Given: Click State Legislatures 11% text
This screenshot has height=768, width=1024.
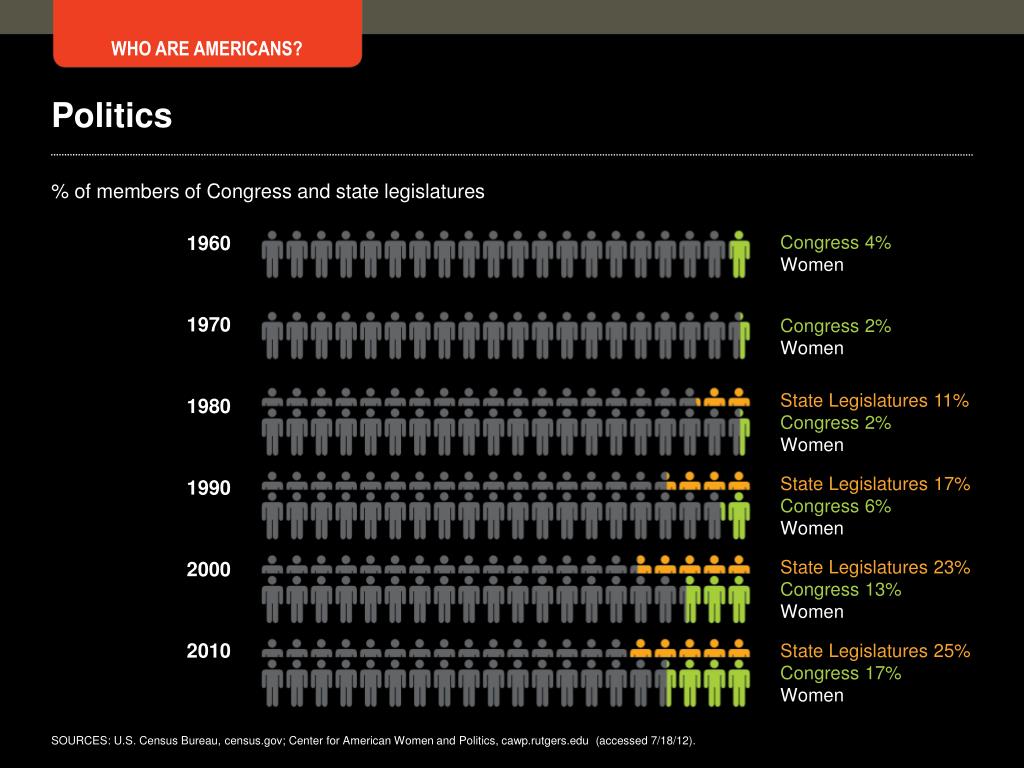Looking at the screenshot, I should point(874,400).
